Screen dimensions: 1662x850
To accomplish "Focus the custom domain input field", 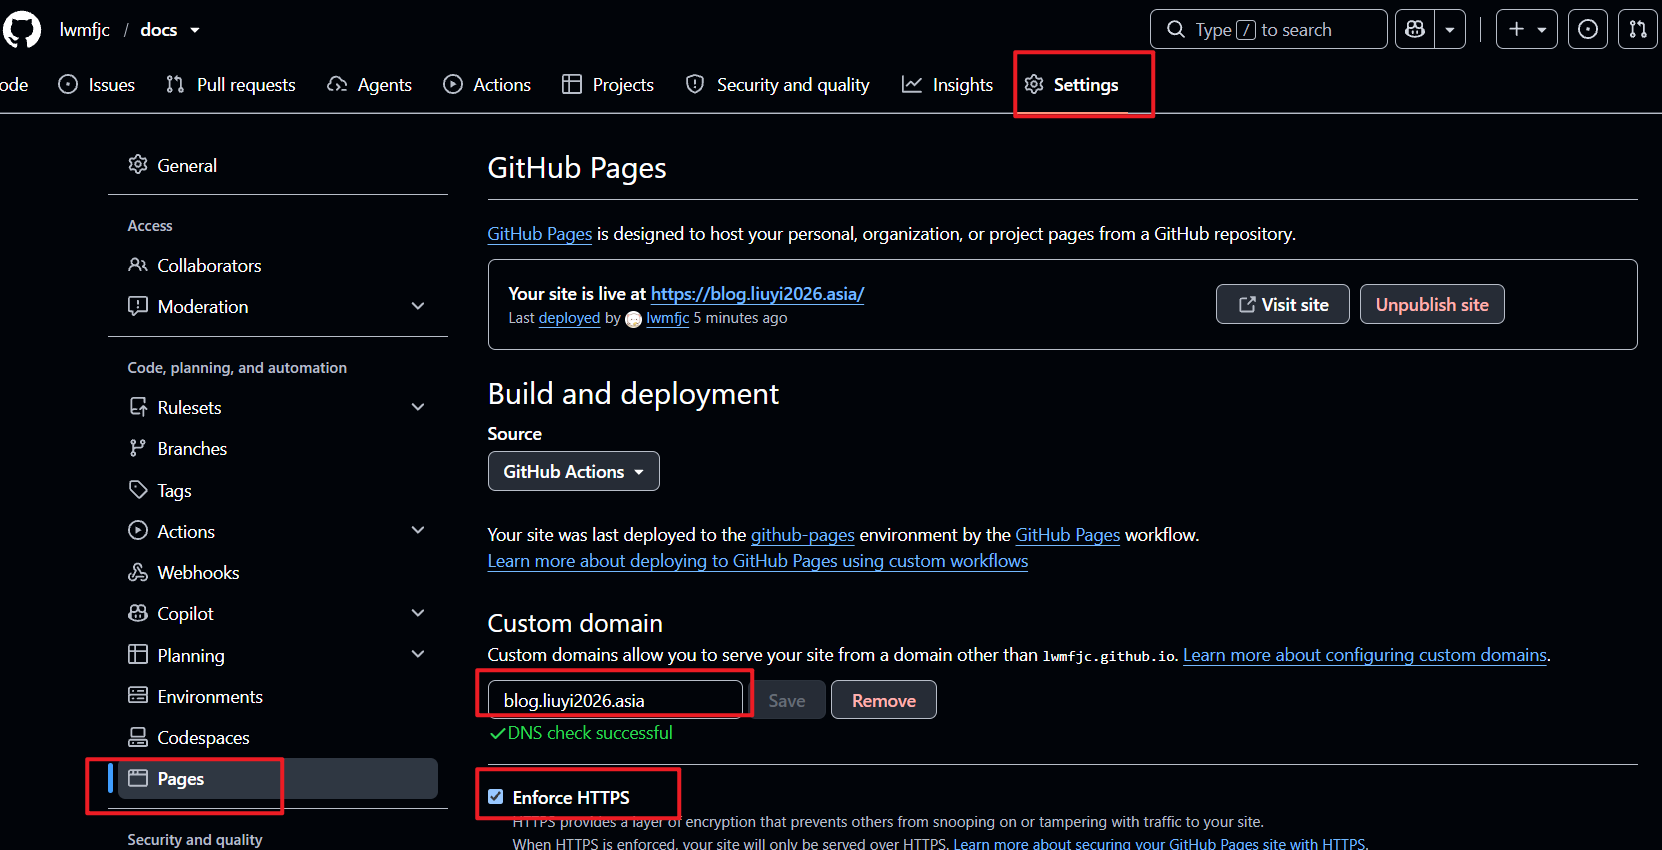I will (616, 701).
